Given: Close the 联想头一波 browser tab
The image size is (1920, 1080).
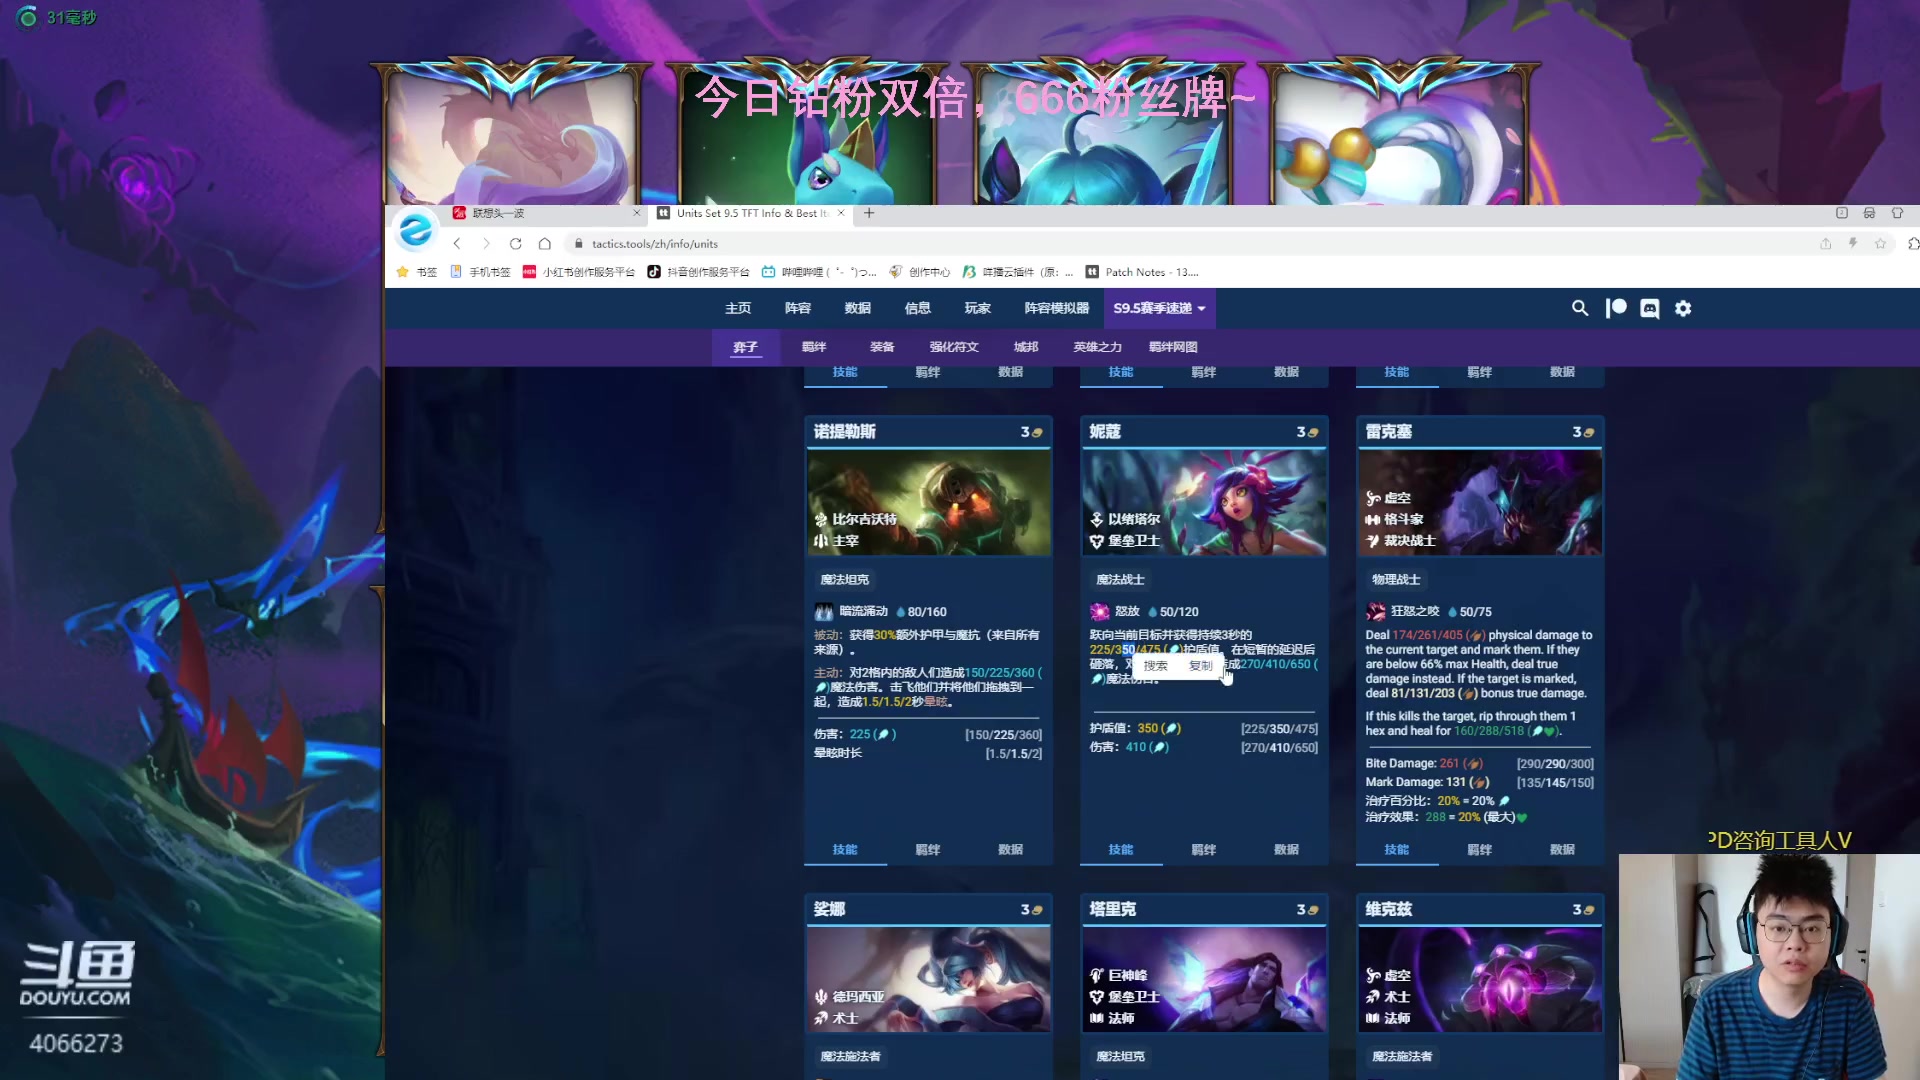Looking at the screenshot, I should click(x=637, y=213).
